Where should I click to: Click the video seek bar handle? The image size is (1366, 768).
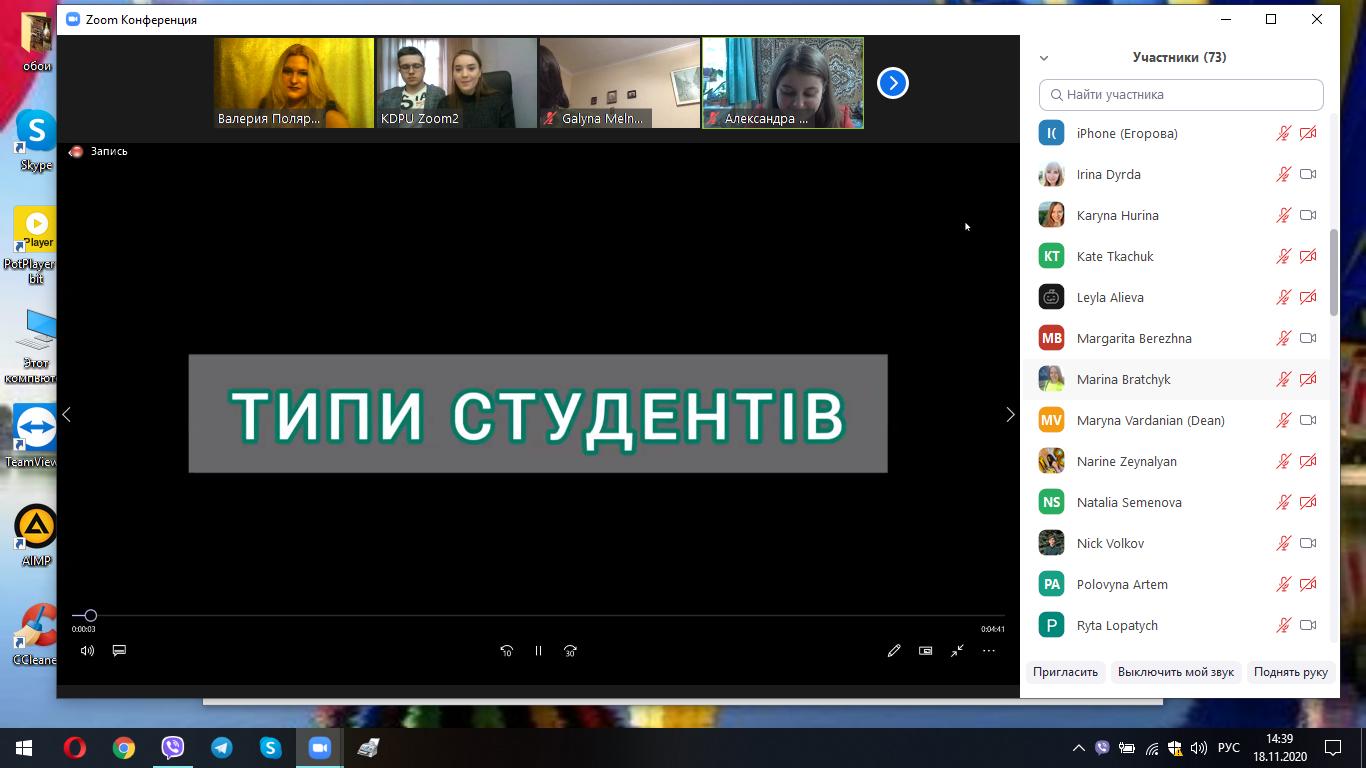pyautogui.click(x=90, y=616)
